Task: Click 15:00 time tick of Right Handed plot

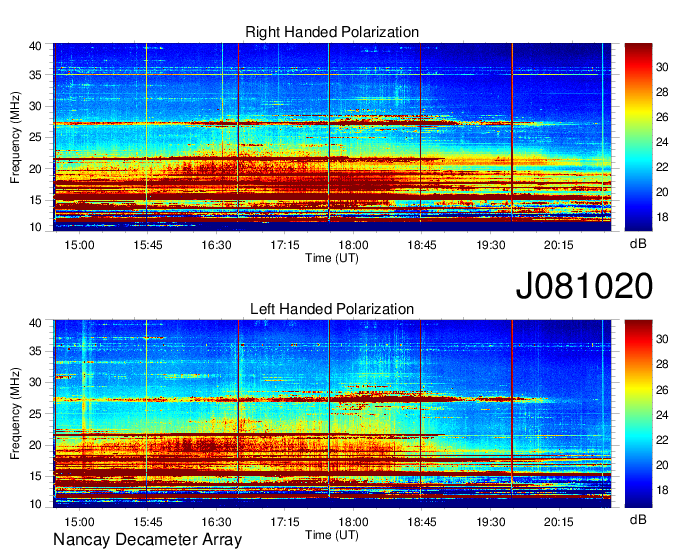Action: pyautogui.click(x=79, y=245)
